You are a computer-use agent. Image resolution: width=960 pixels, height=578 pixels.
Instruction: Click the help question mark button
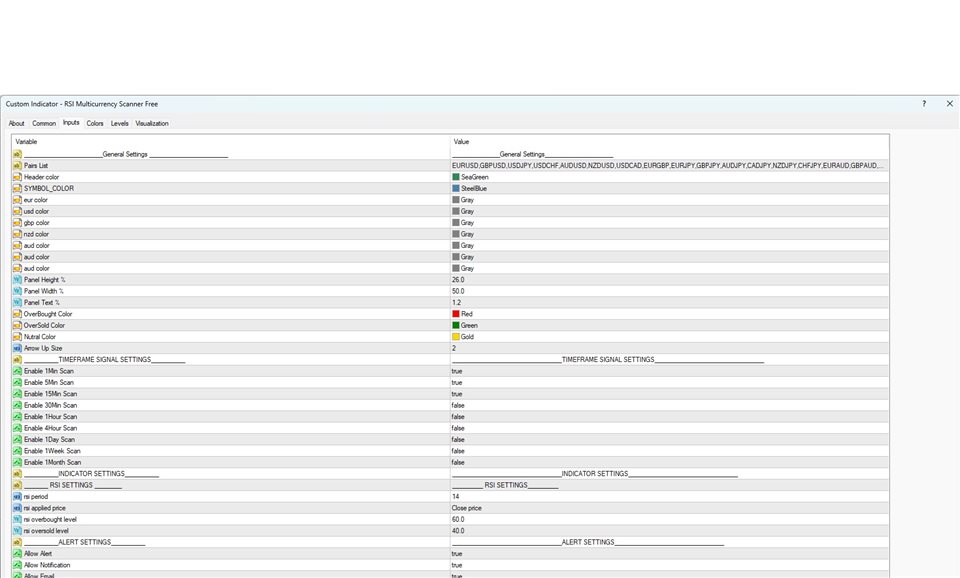924,103
